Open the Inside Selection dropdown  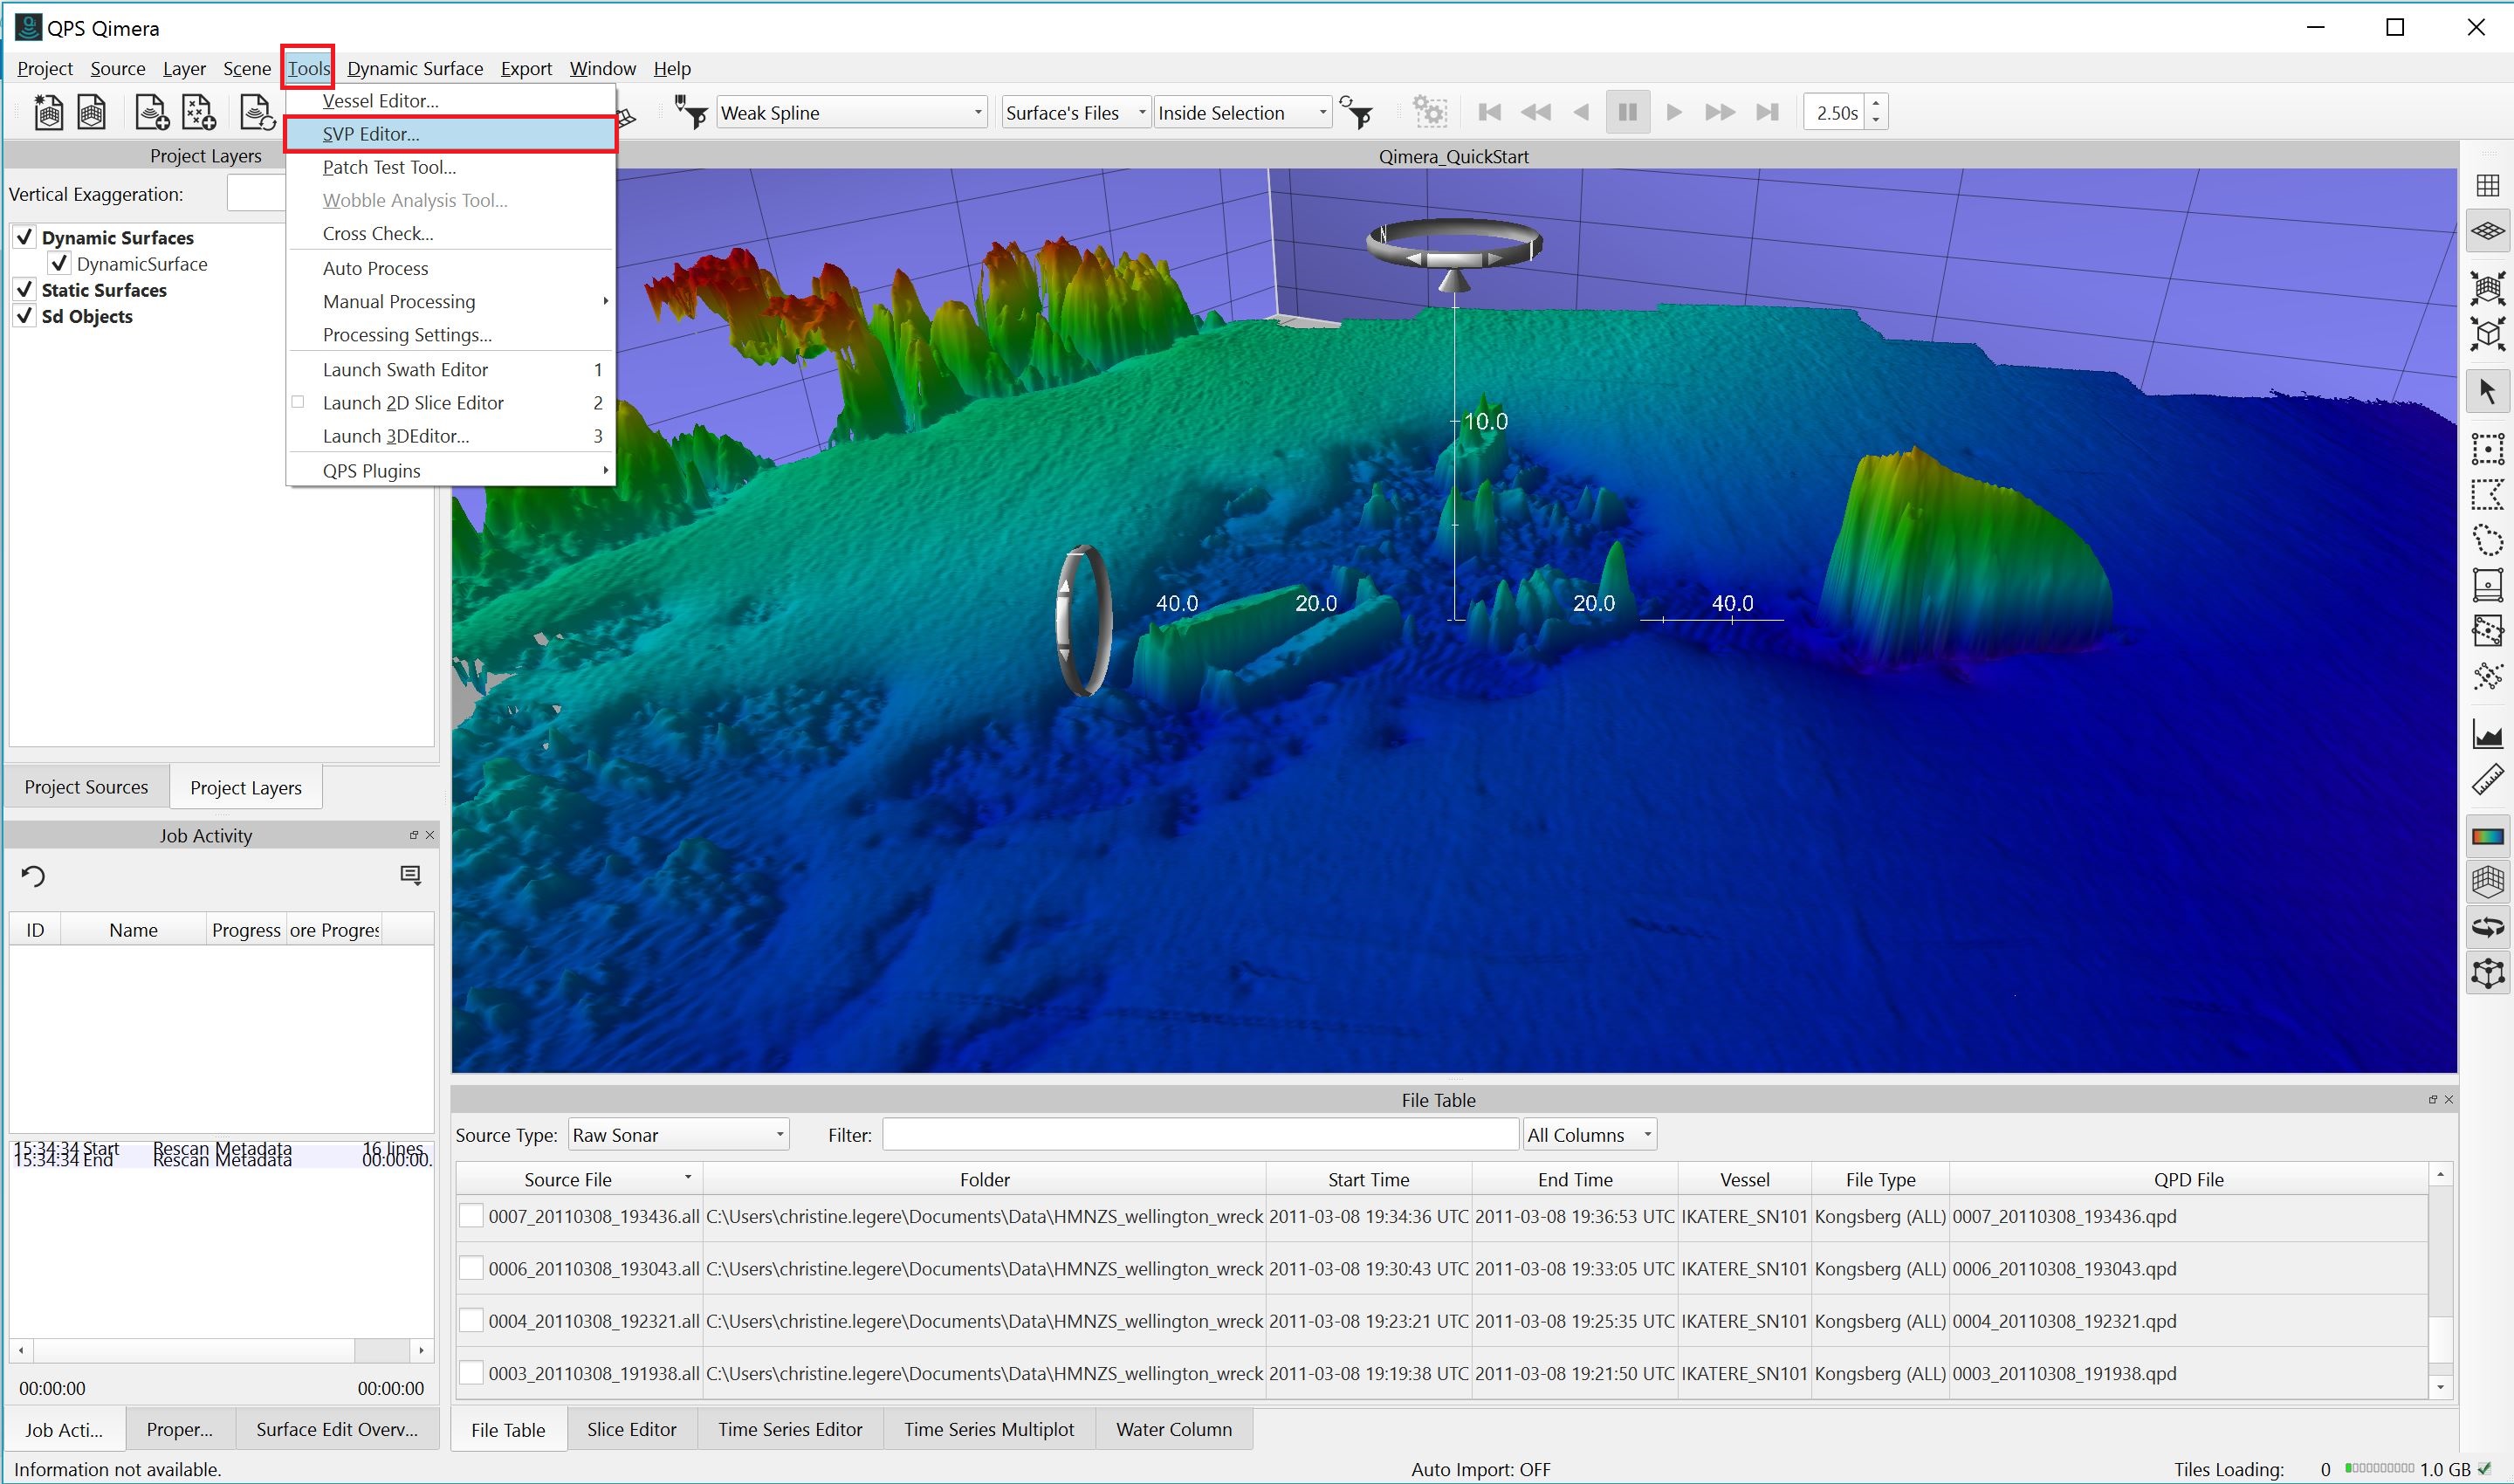[1242, 113]
